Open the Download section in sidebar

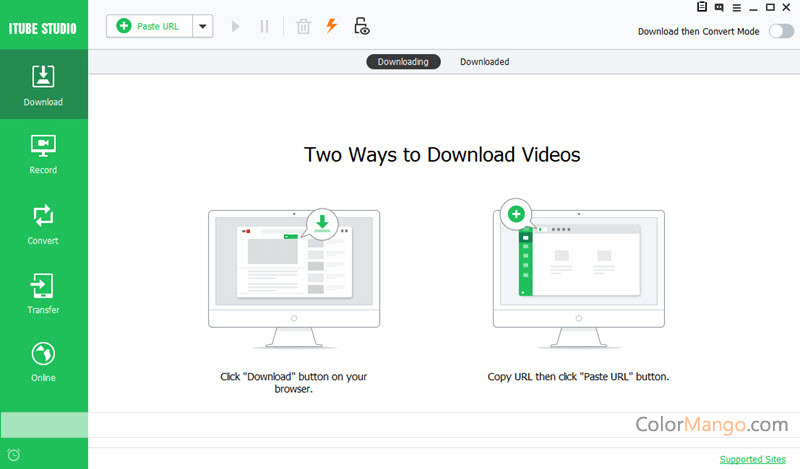coord(43,85)
